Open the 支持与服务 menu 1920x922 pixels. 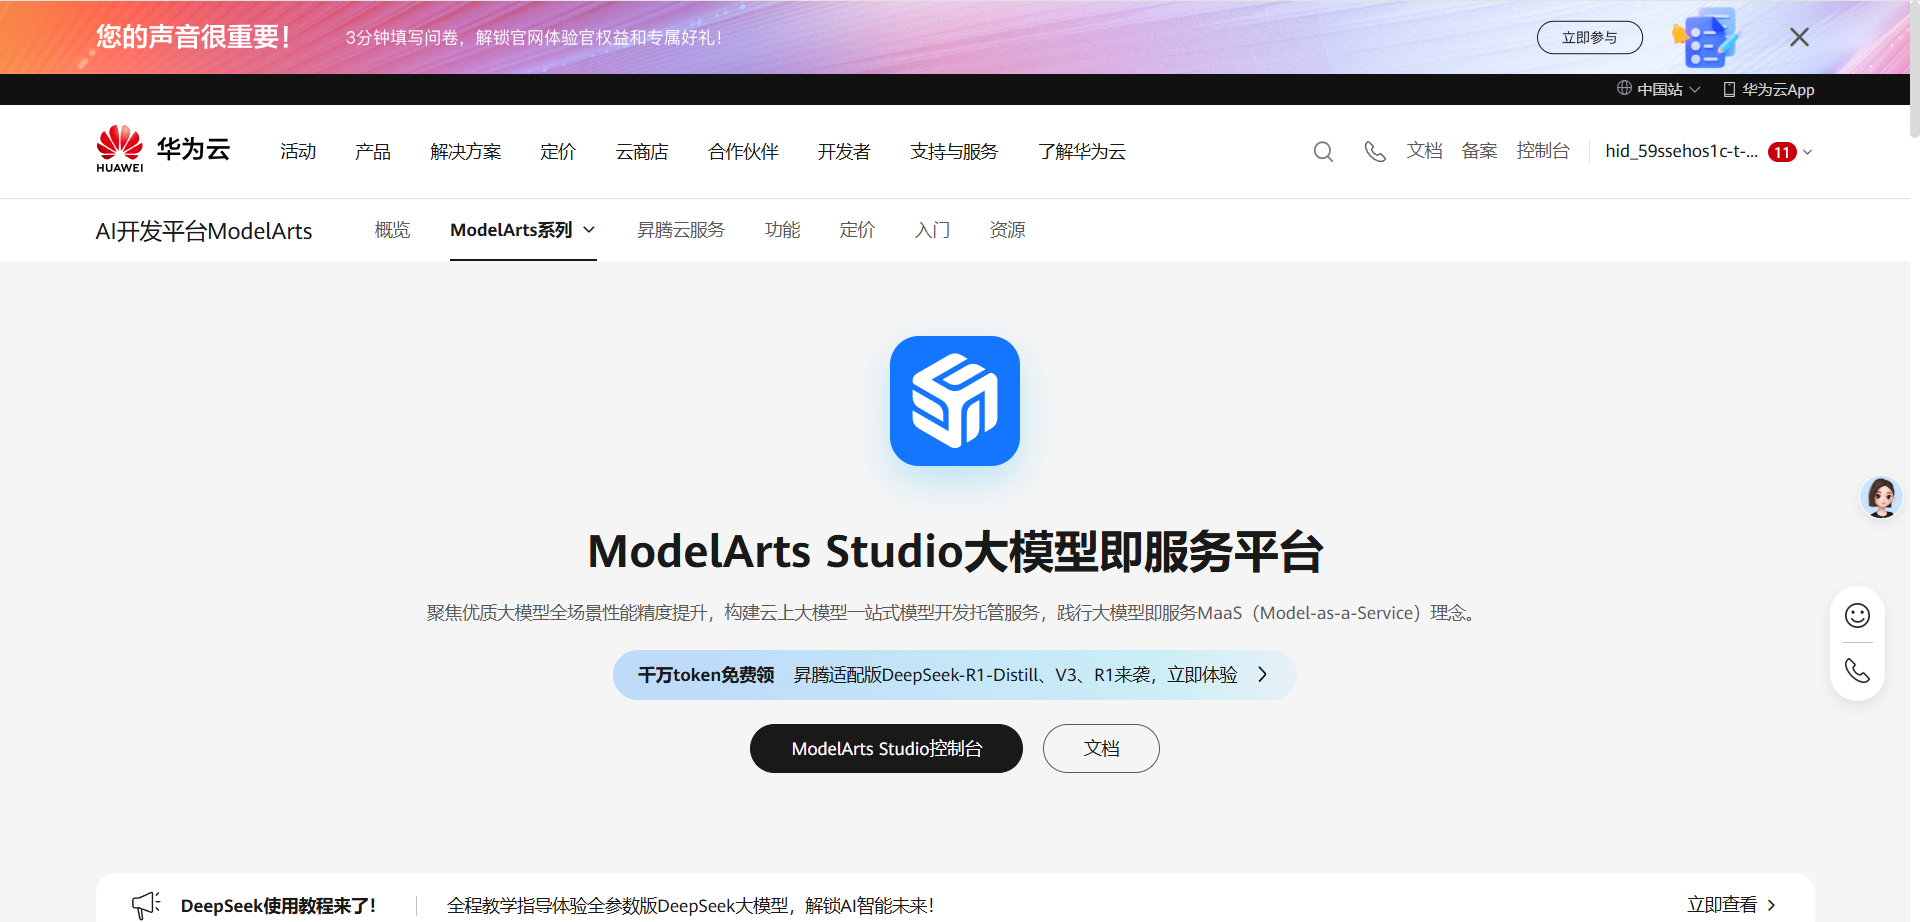point(954,151)
